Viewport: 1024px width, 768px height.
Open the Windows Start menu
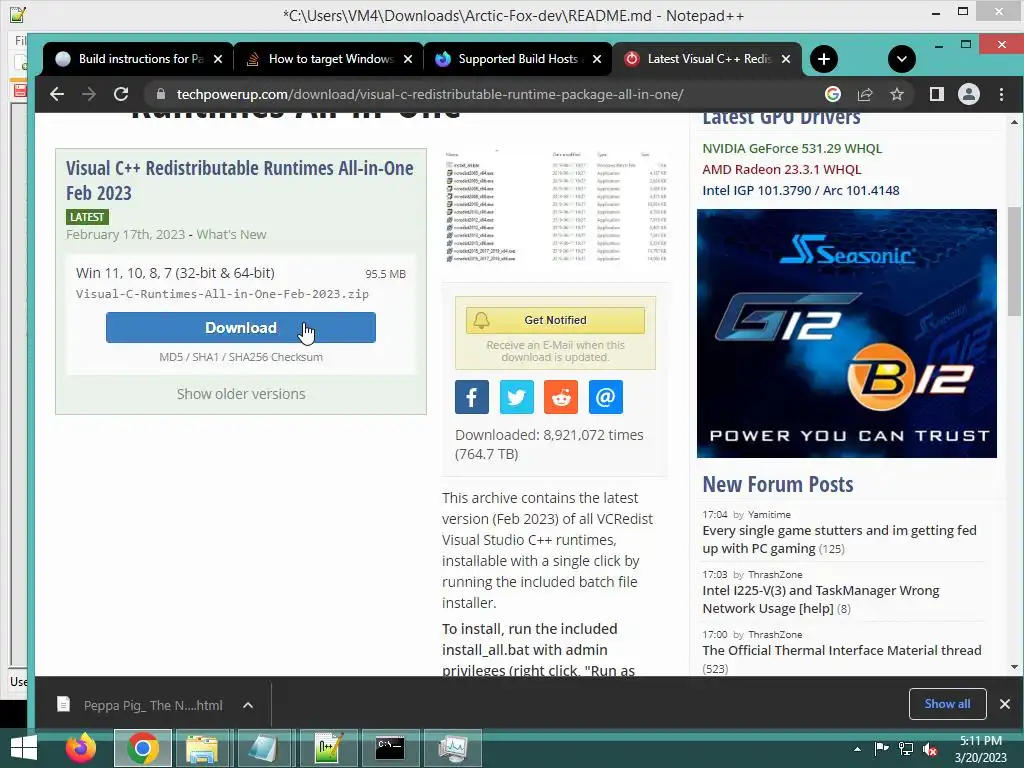pyautogui.click(x=24, y=748)
